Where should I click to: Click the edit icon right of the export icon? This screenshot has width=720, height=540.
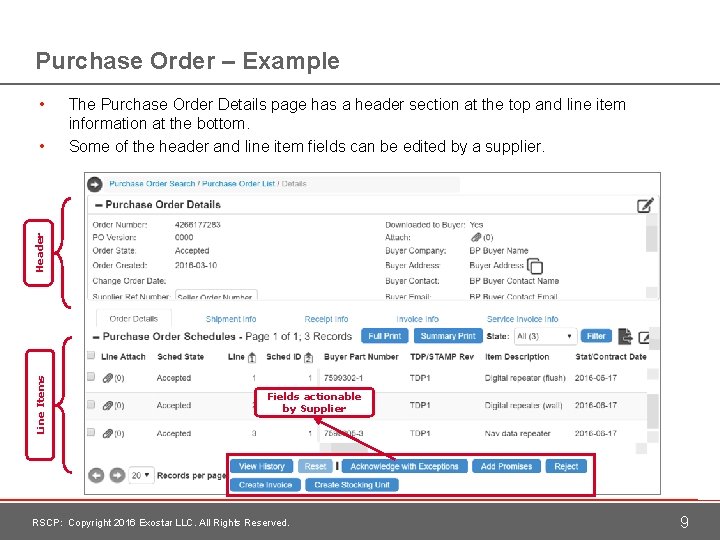coord(644,337)
